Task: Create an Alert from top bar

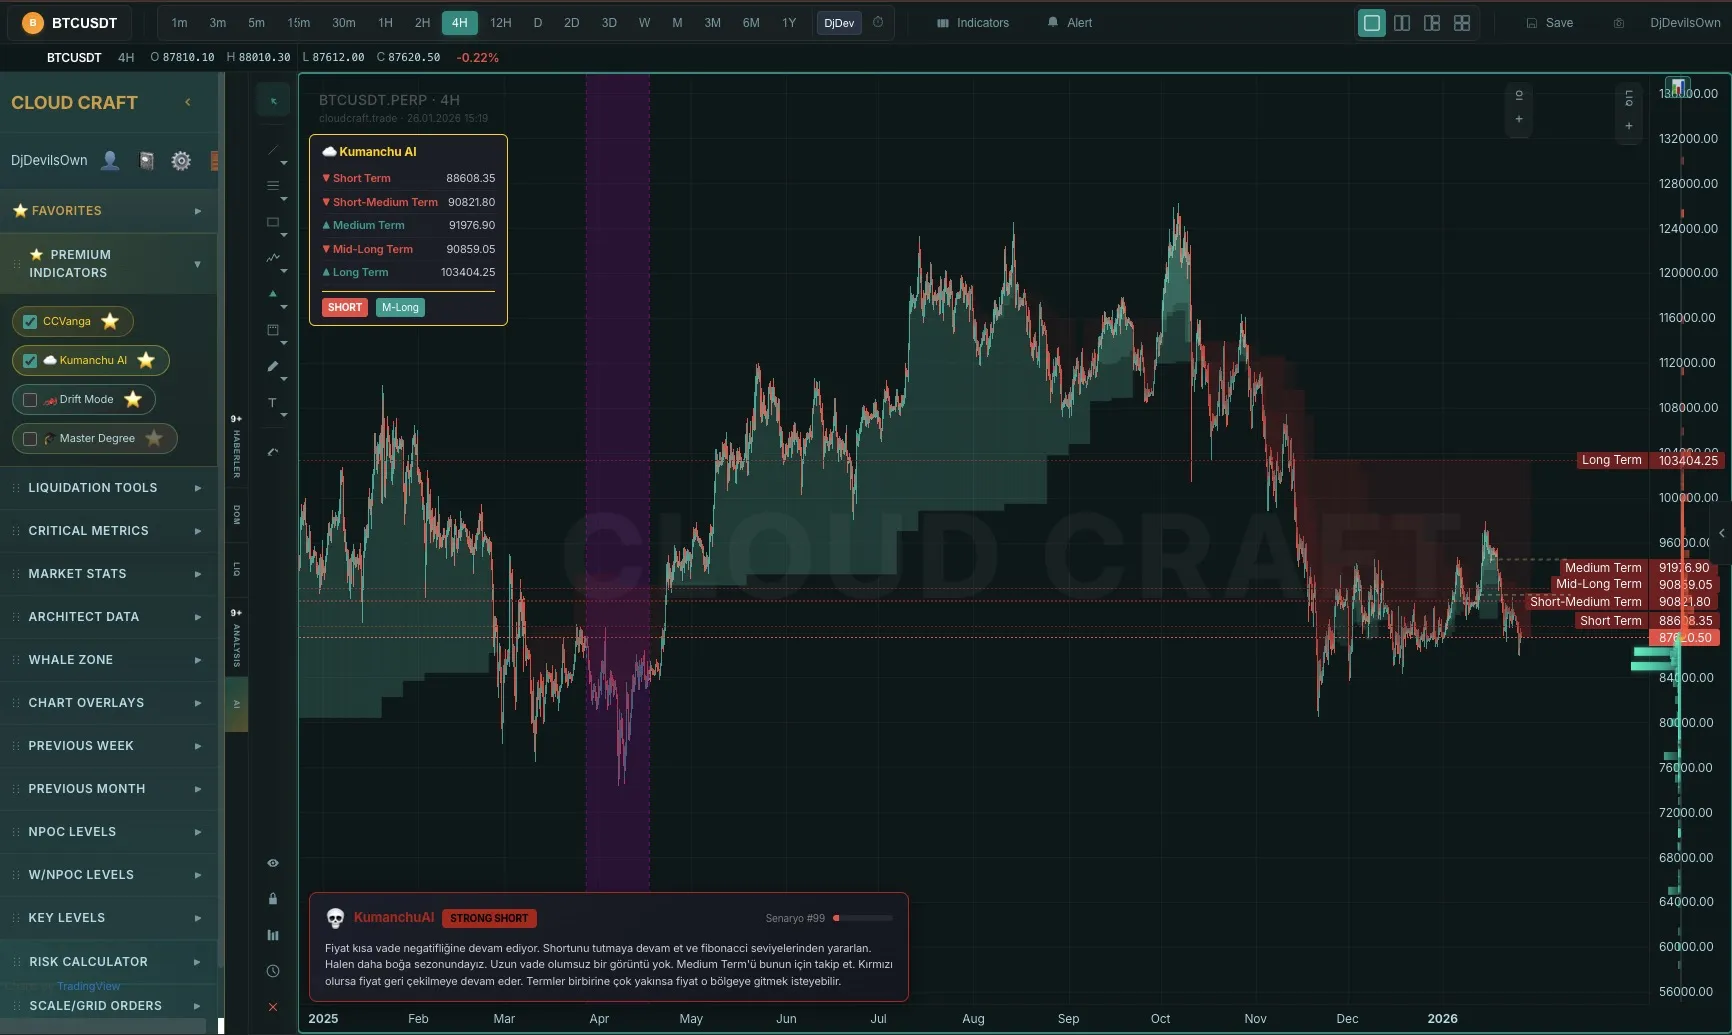Action: (x=1070, y=23)
